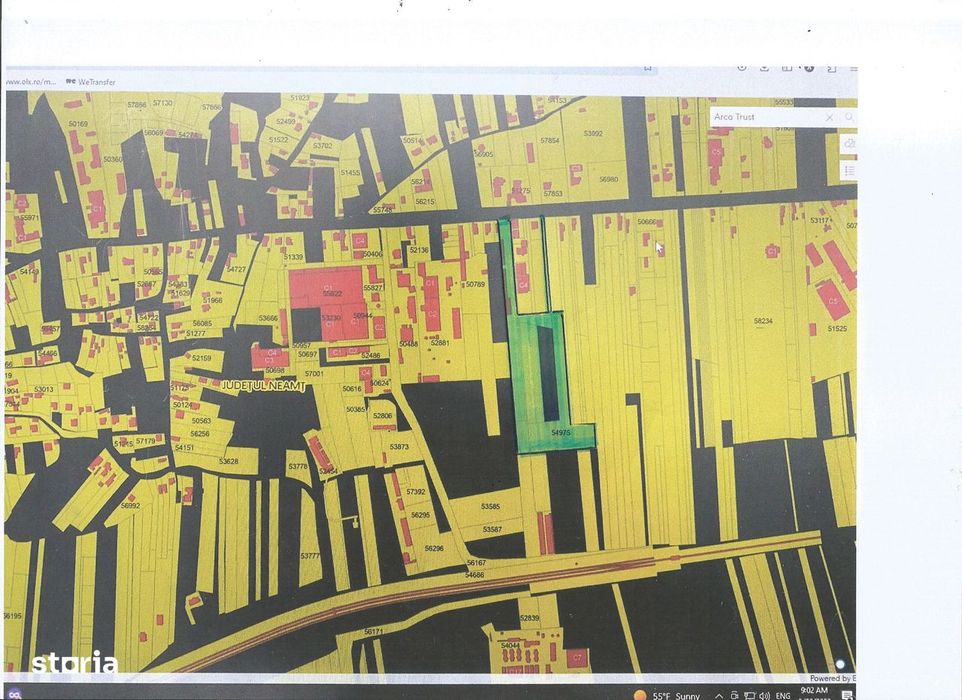The image size is (962, 700).
Task: Open the 9:02 AM clock flyout
Action: coord(814,693)
